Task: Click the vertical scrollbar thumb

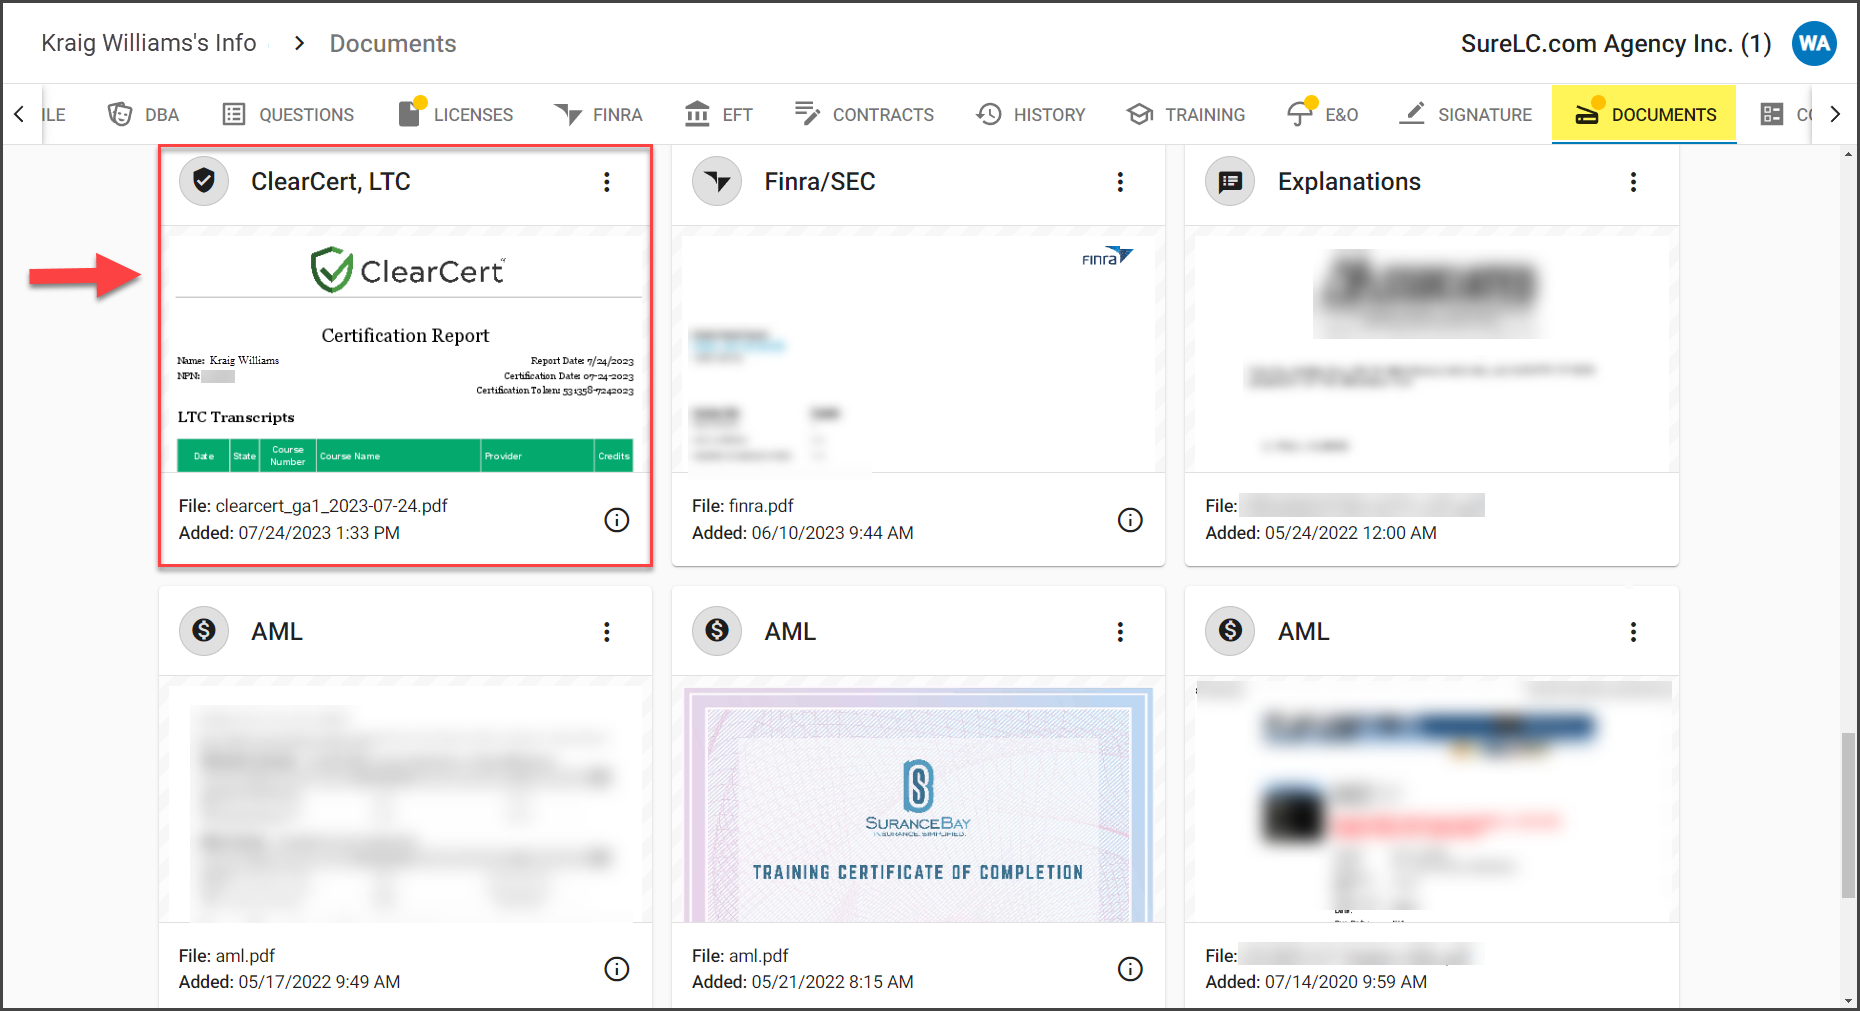Action: point(1848,815)
